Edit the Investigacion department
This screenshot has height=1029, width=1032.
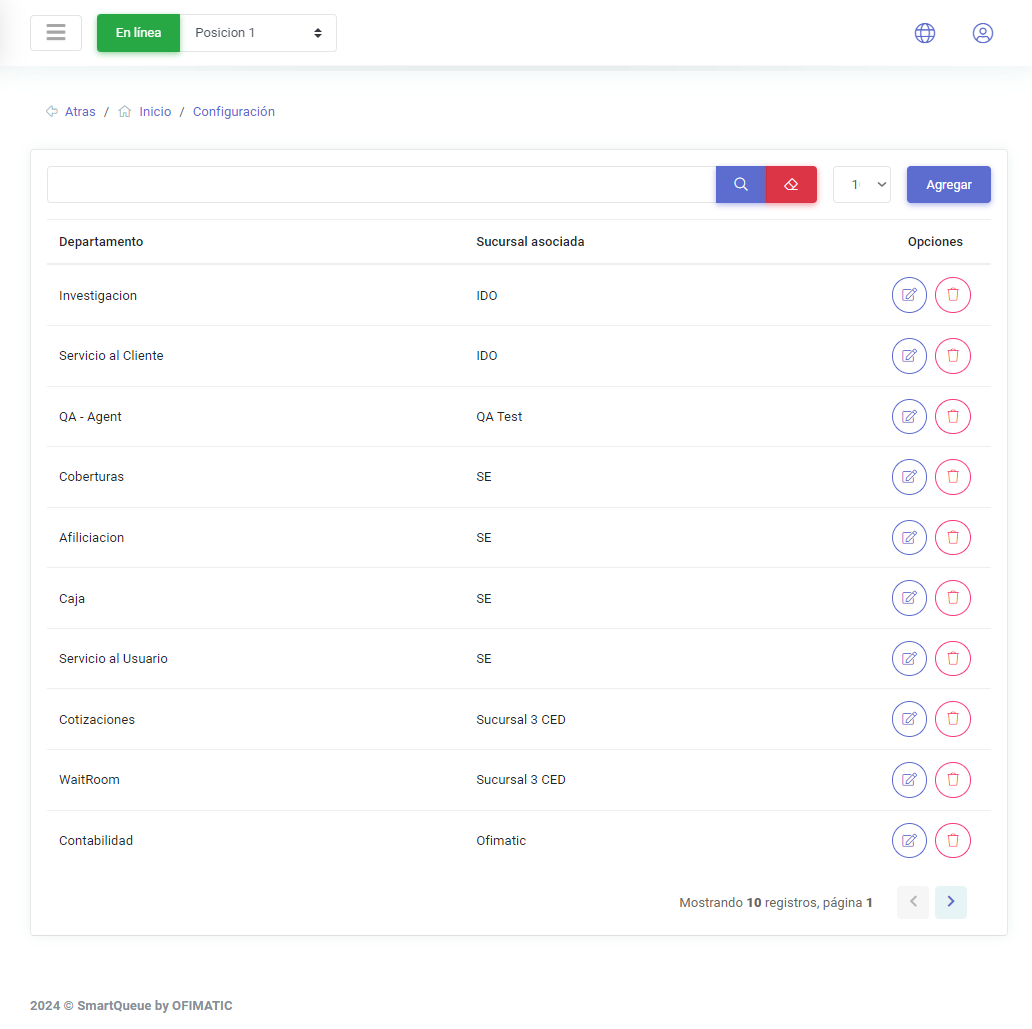[909, 295]
